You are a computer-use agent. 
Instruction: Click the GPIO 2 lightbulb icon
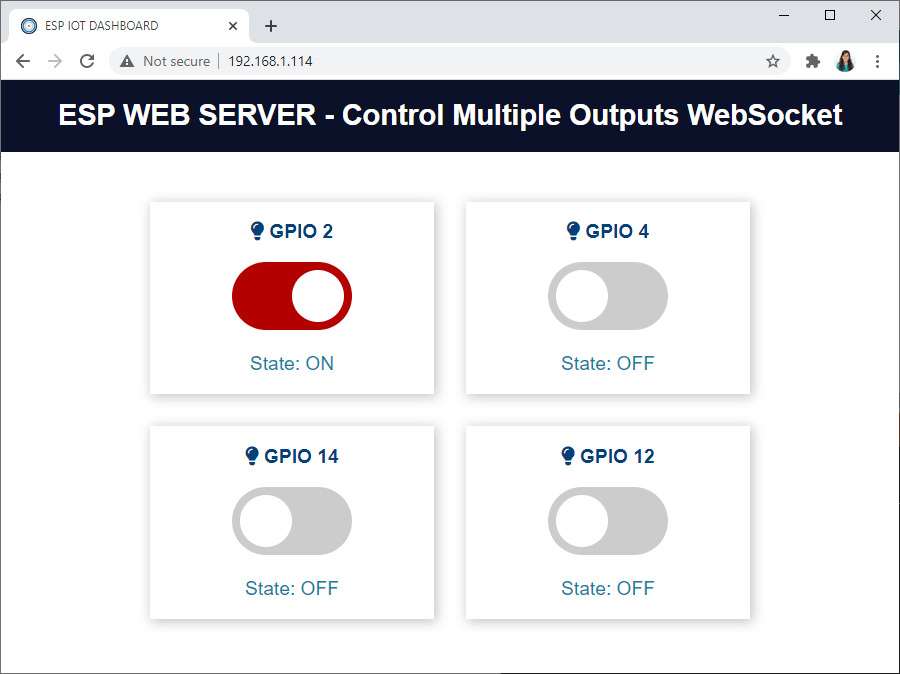260,230
